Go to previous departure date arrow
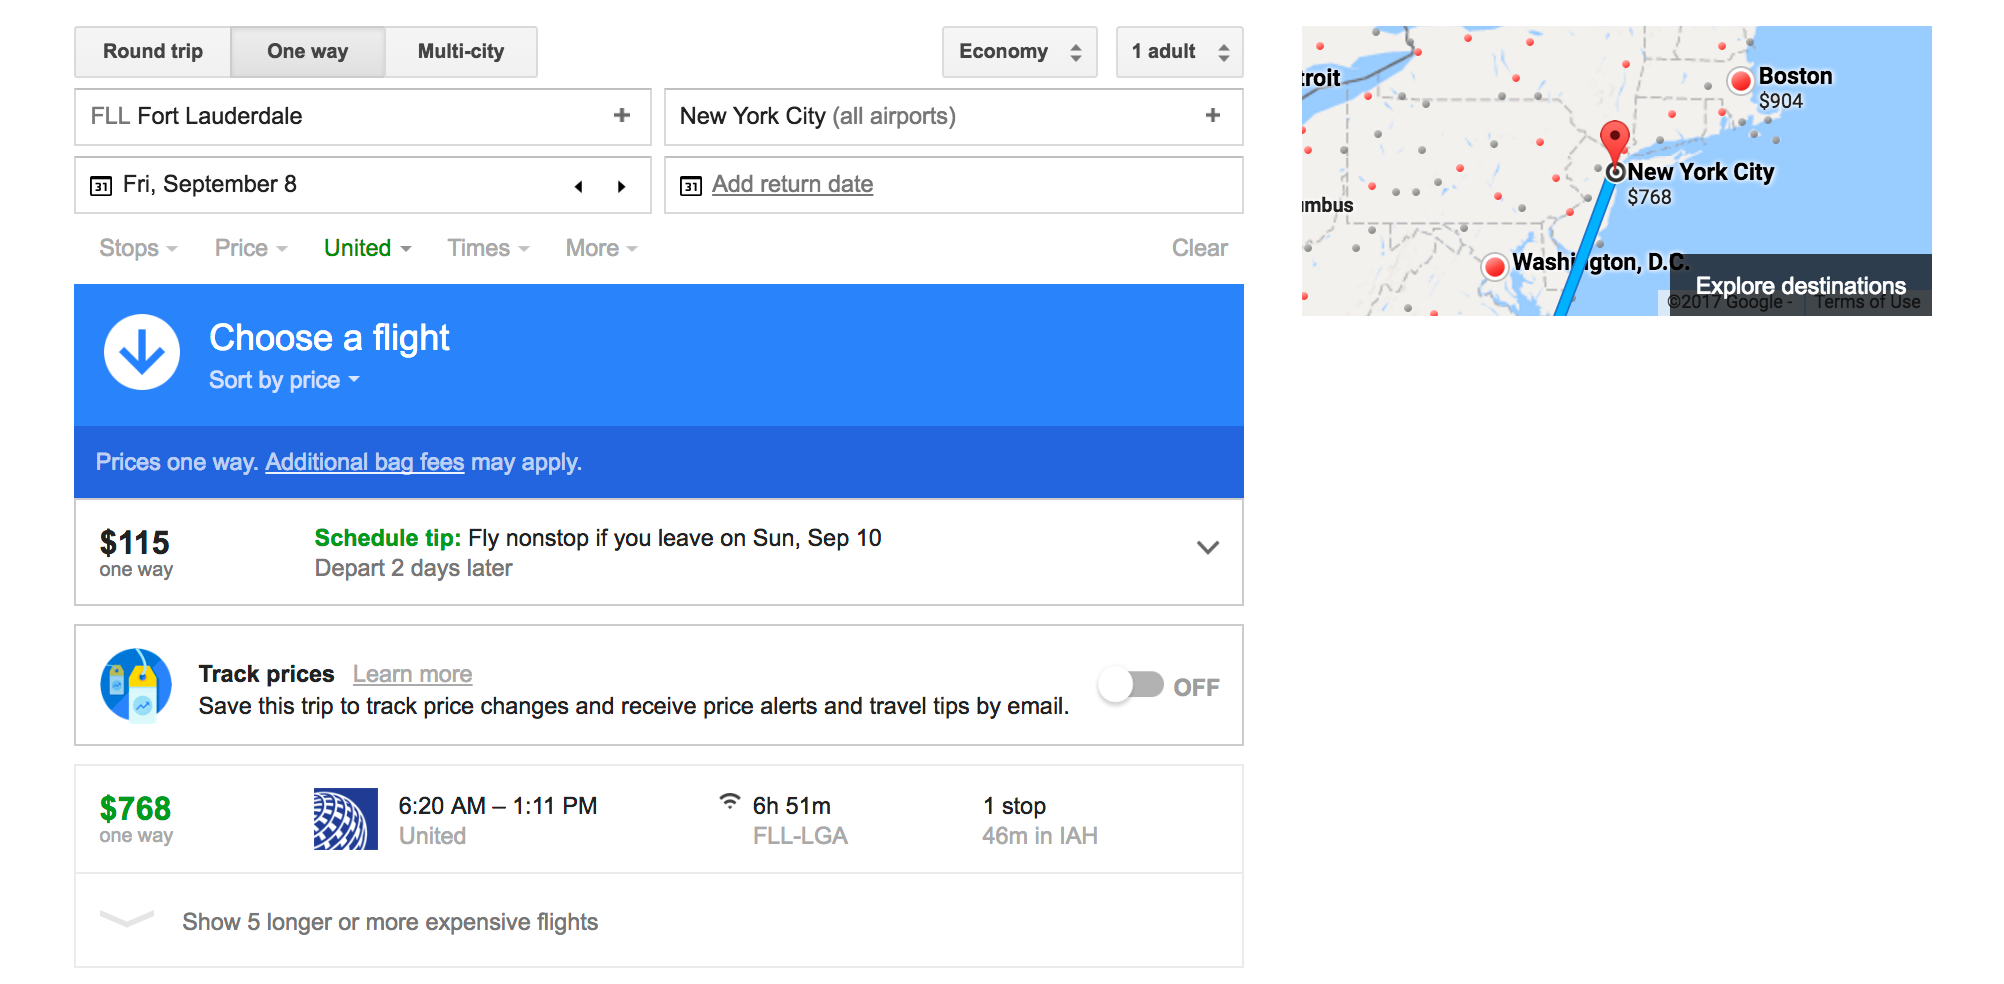This screenshot has height=984, width=2004. tap(578, 186)
